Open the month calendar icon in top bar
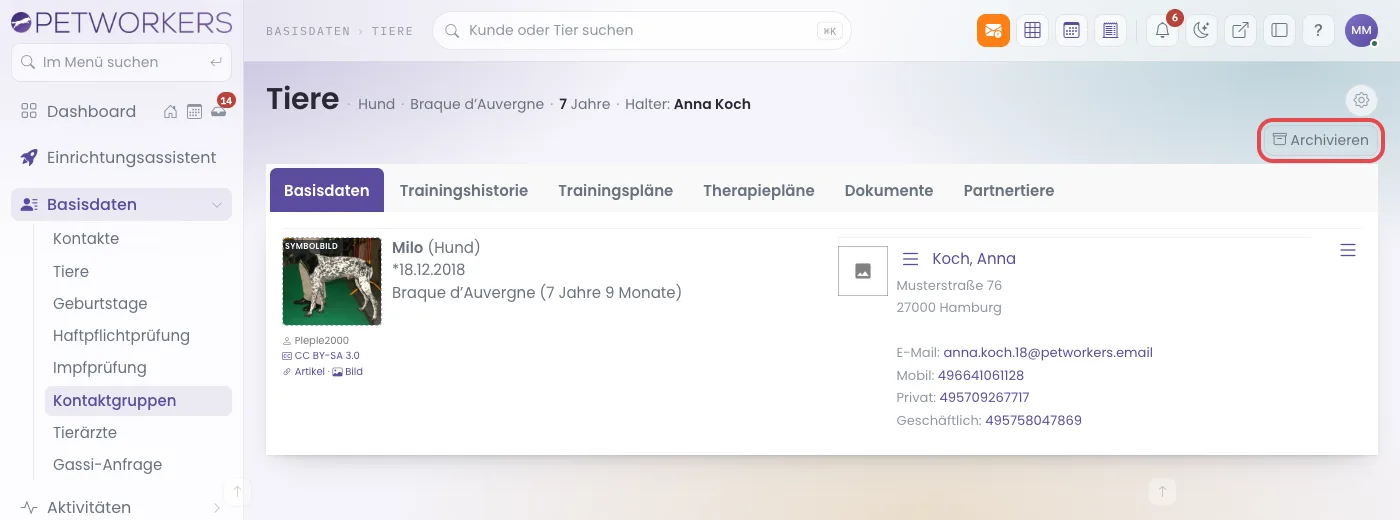The width and height of the screenshot is (1400, 520). [1072, 30]
